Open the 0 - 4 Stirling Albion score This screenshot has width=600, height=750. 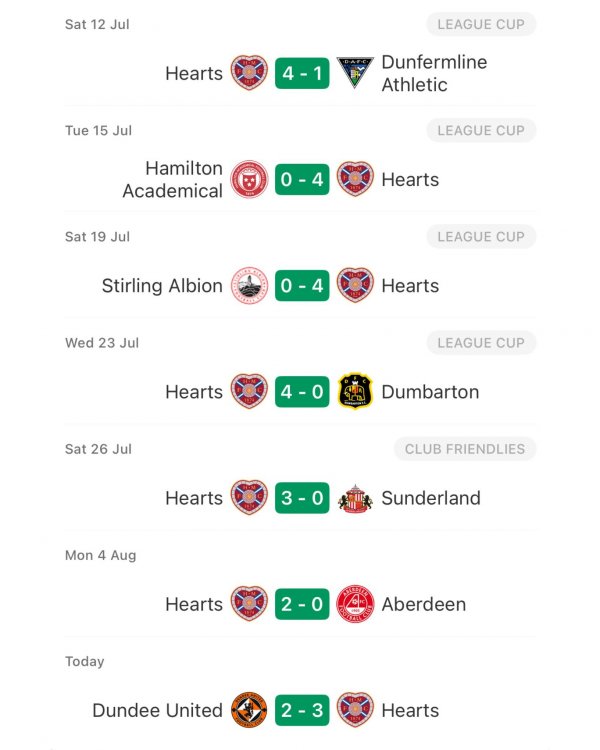pos(302,286)
